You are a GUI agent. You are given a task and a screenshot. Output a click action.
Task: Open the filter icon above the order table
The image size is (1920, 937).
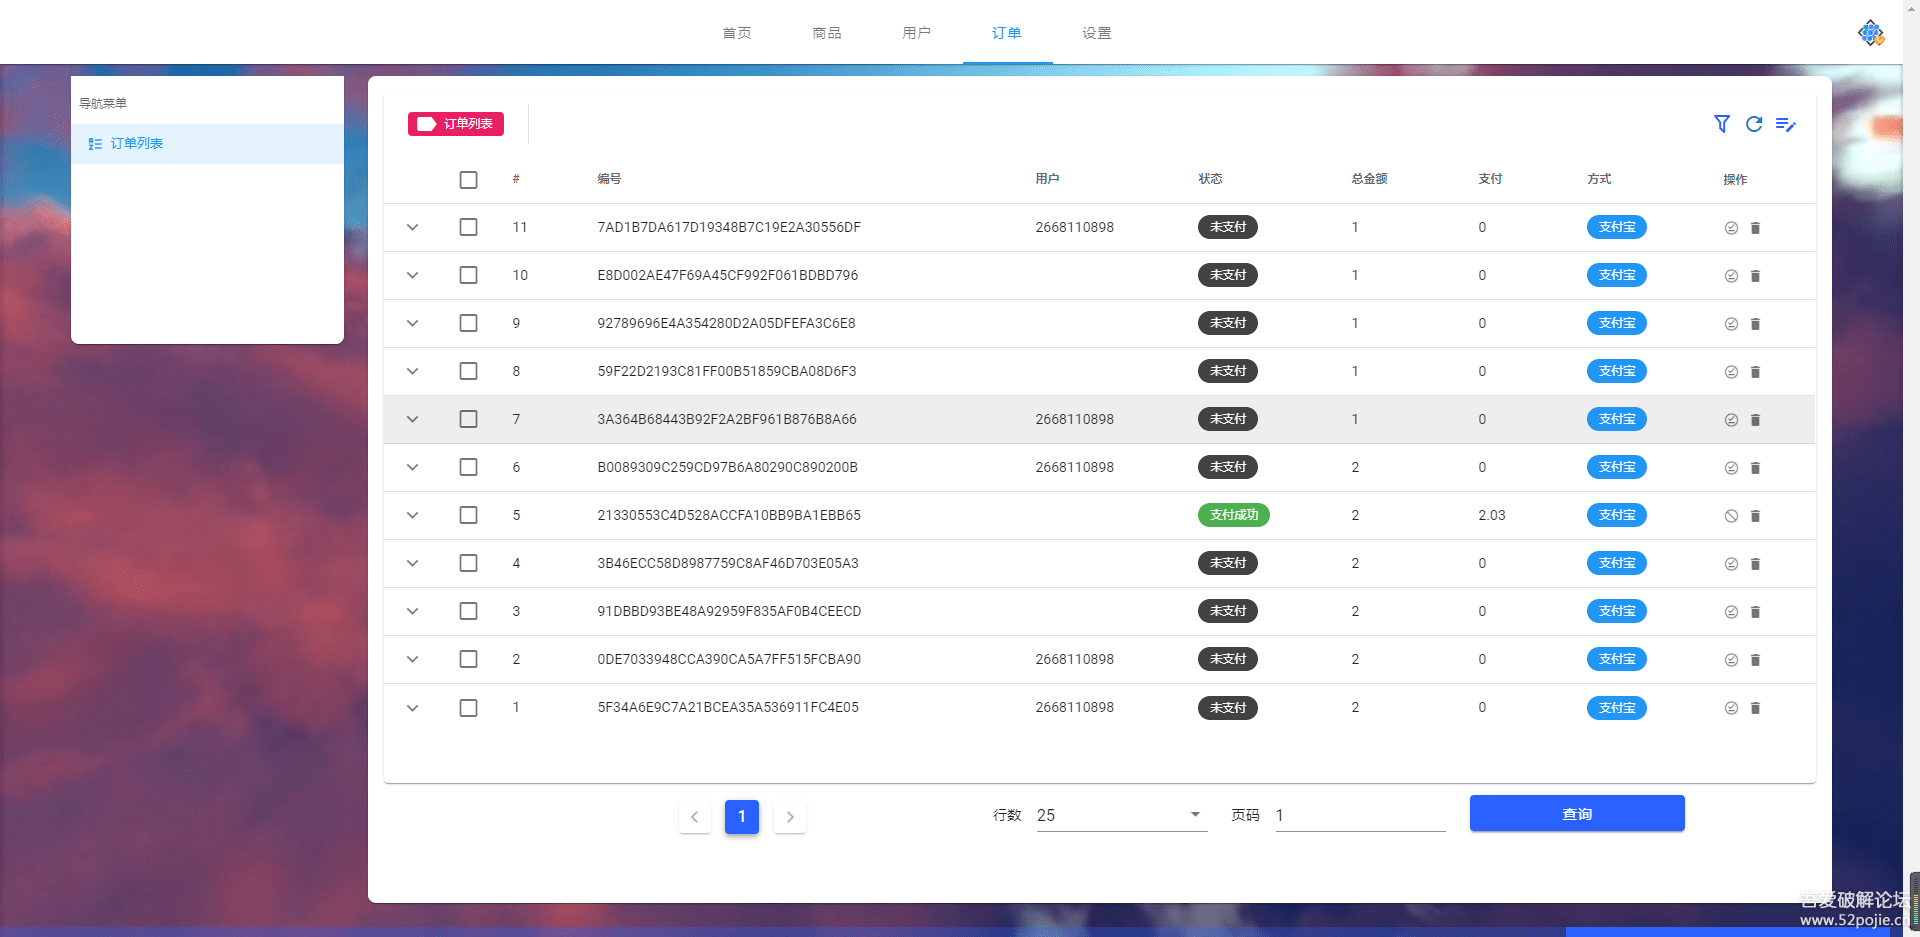pyautogui.click(x=1722, y=124)
